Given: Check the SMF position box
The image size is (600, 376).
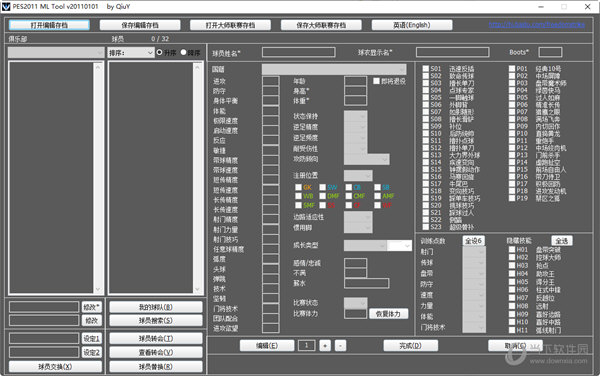Looking at the screenshot, I should pos(298,205).
